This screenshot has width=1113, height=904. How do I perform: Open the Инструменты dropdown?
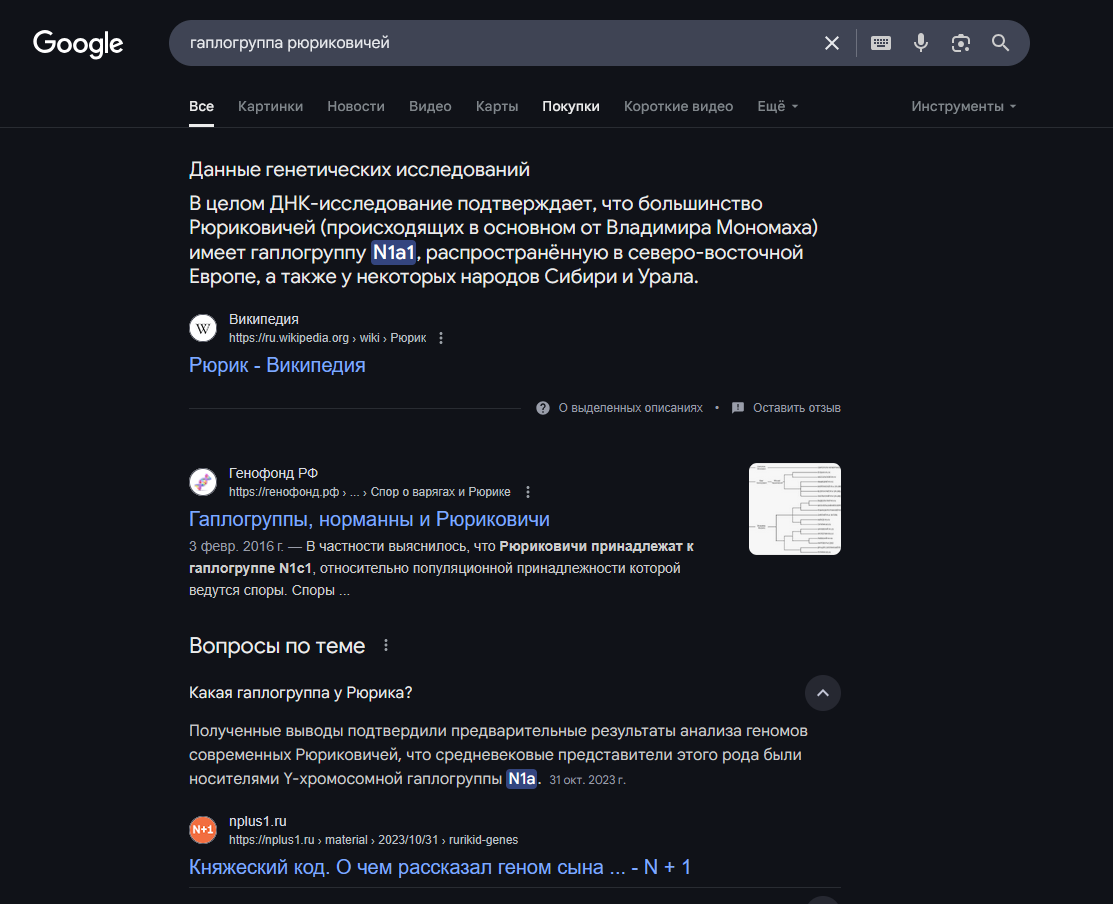(964, 106)
